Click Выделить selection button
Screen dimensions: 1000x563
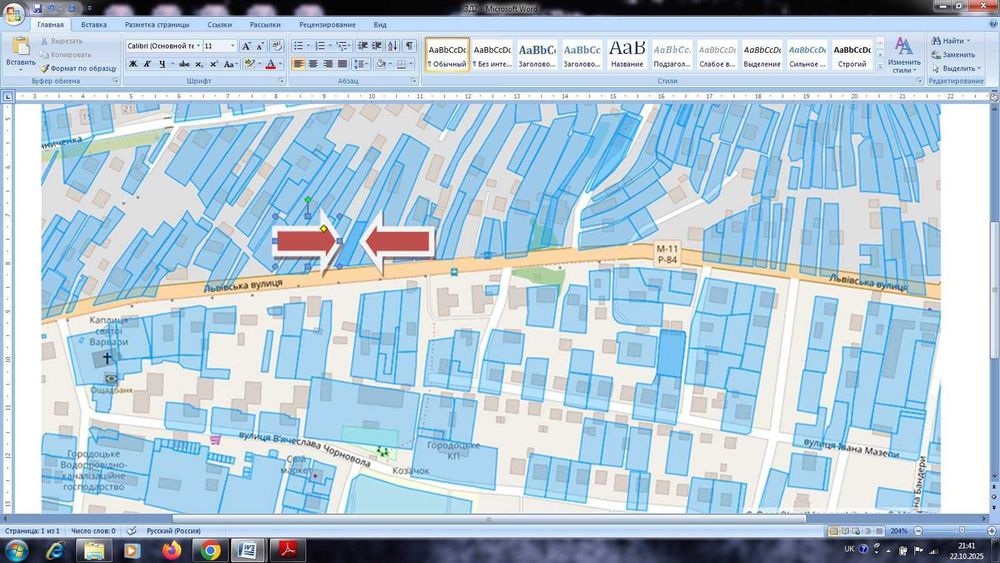click(x=955, y=68)
